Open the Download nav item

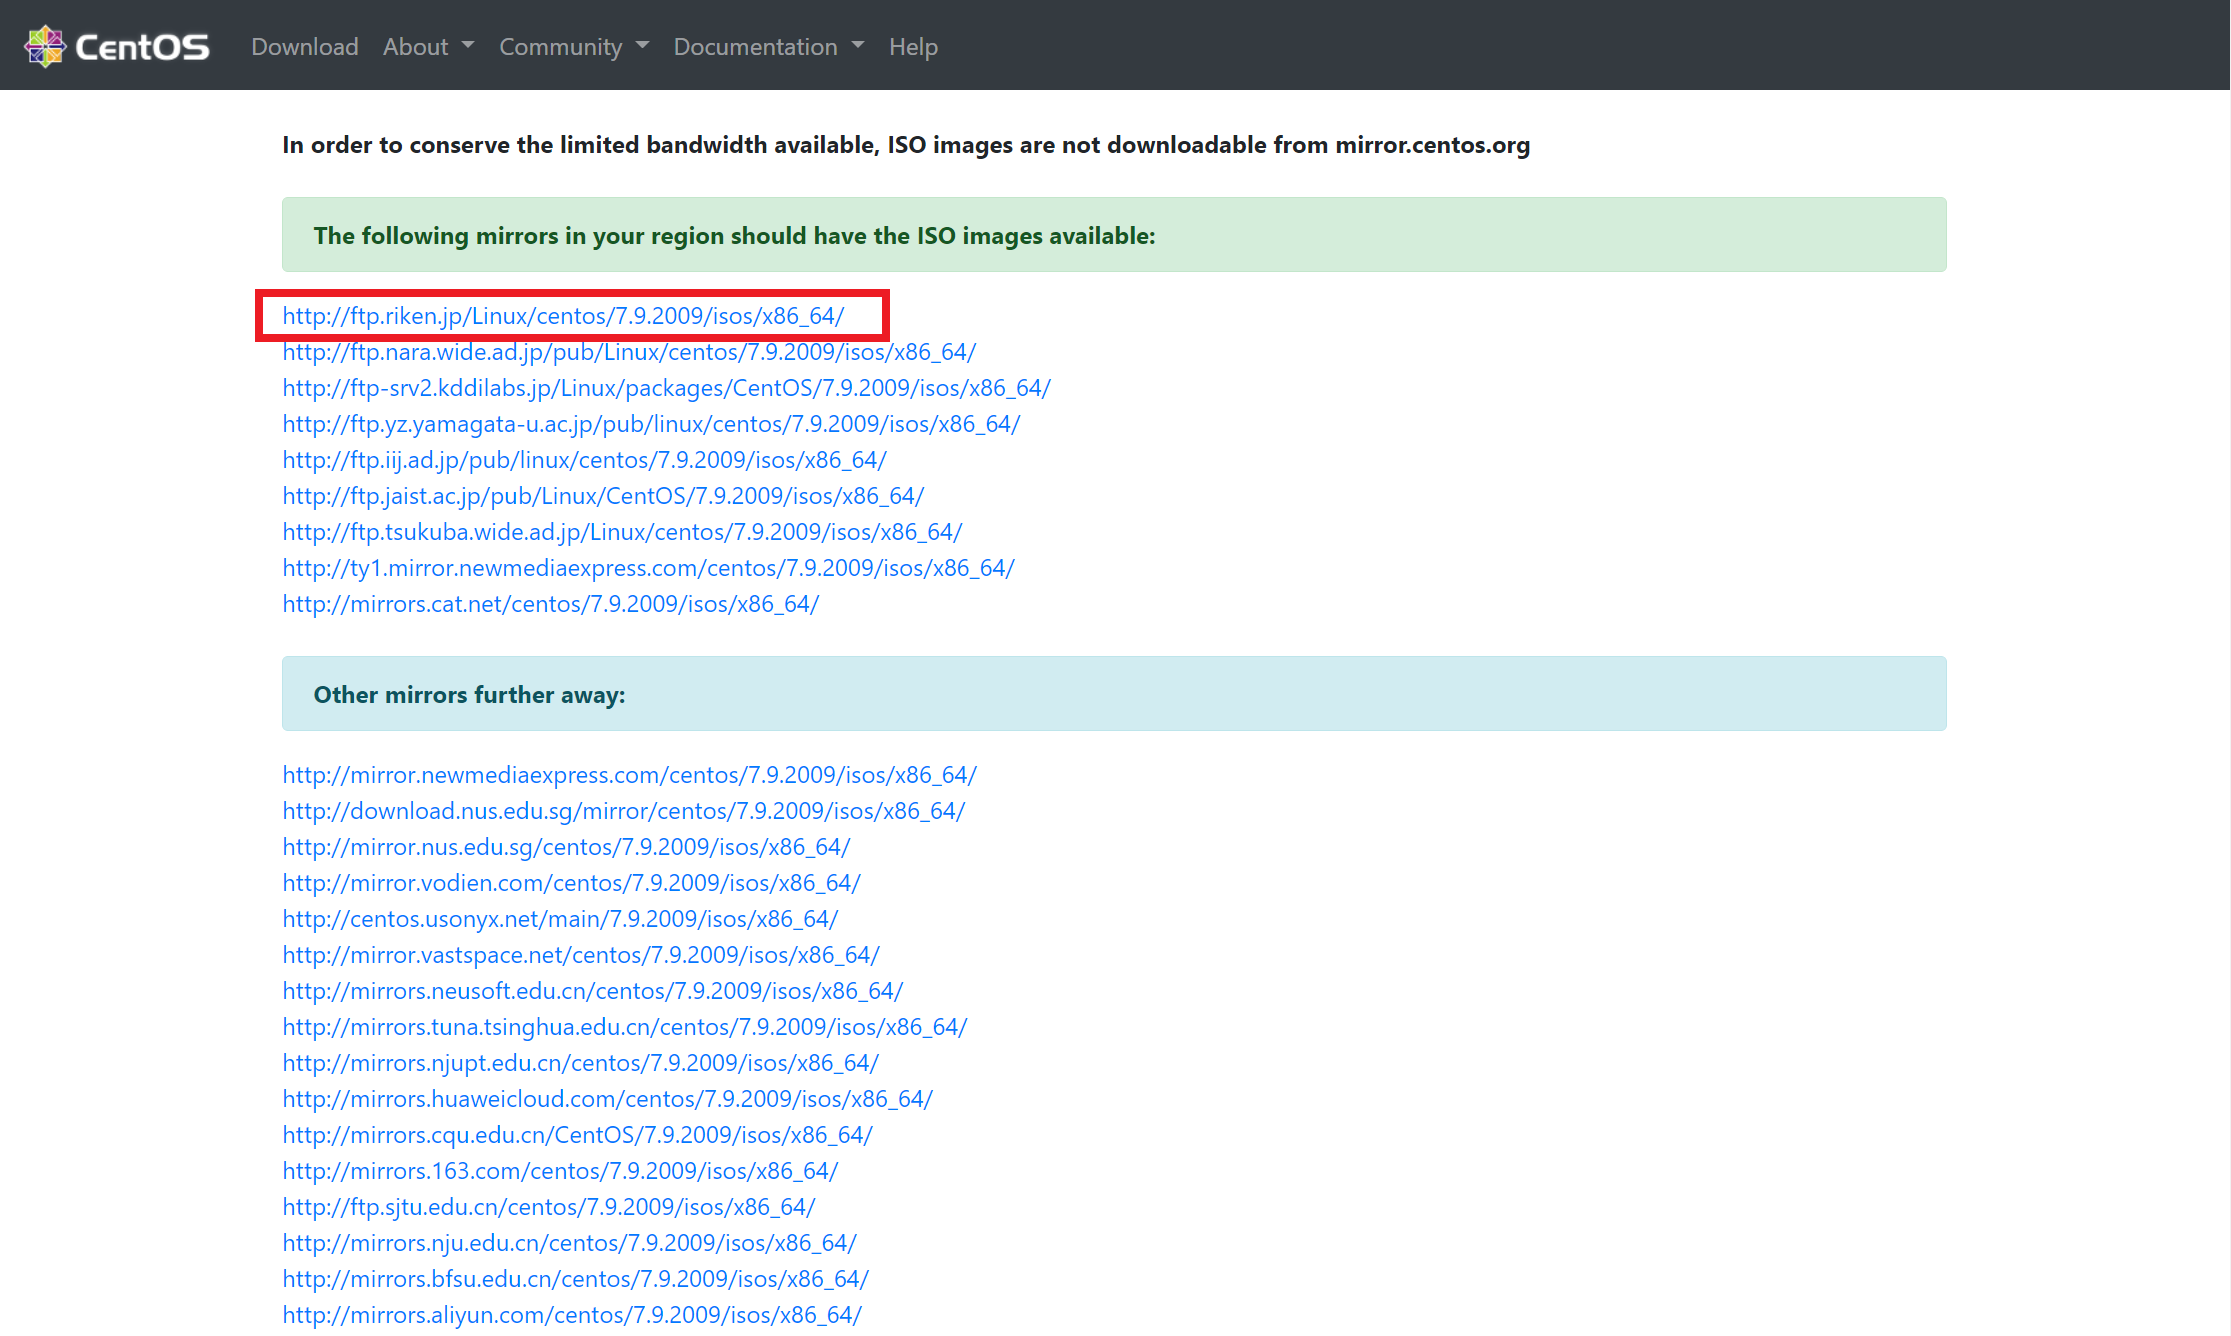pyautogui.click(x=304, y=47)
